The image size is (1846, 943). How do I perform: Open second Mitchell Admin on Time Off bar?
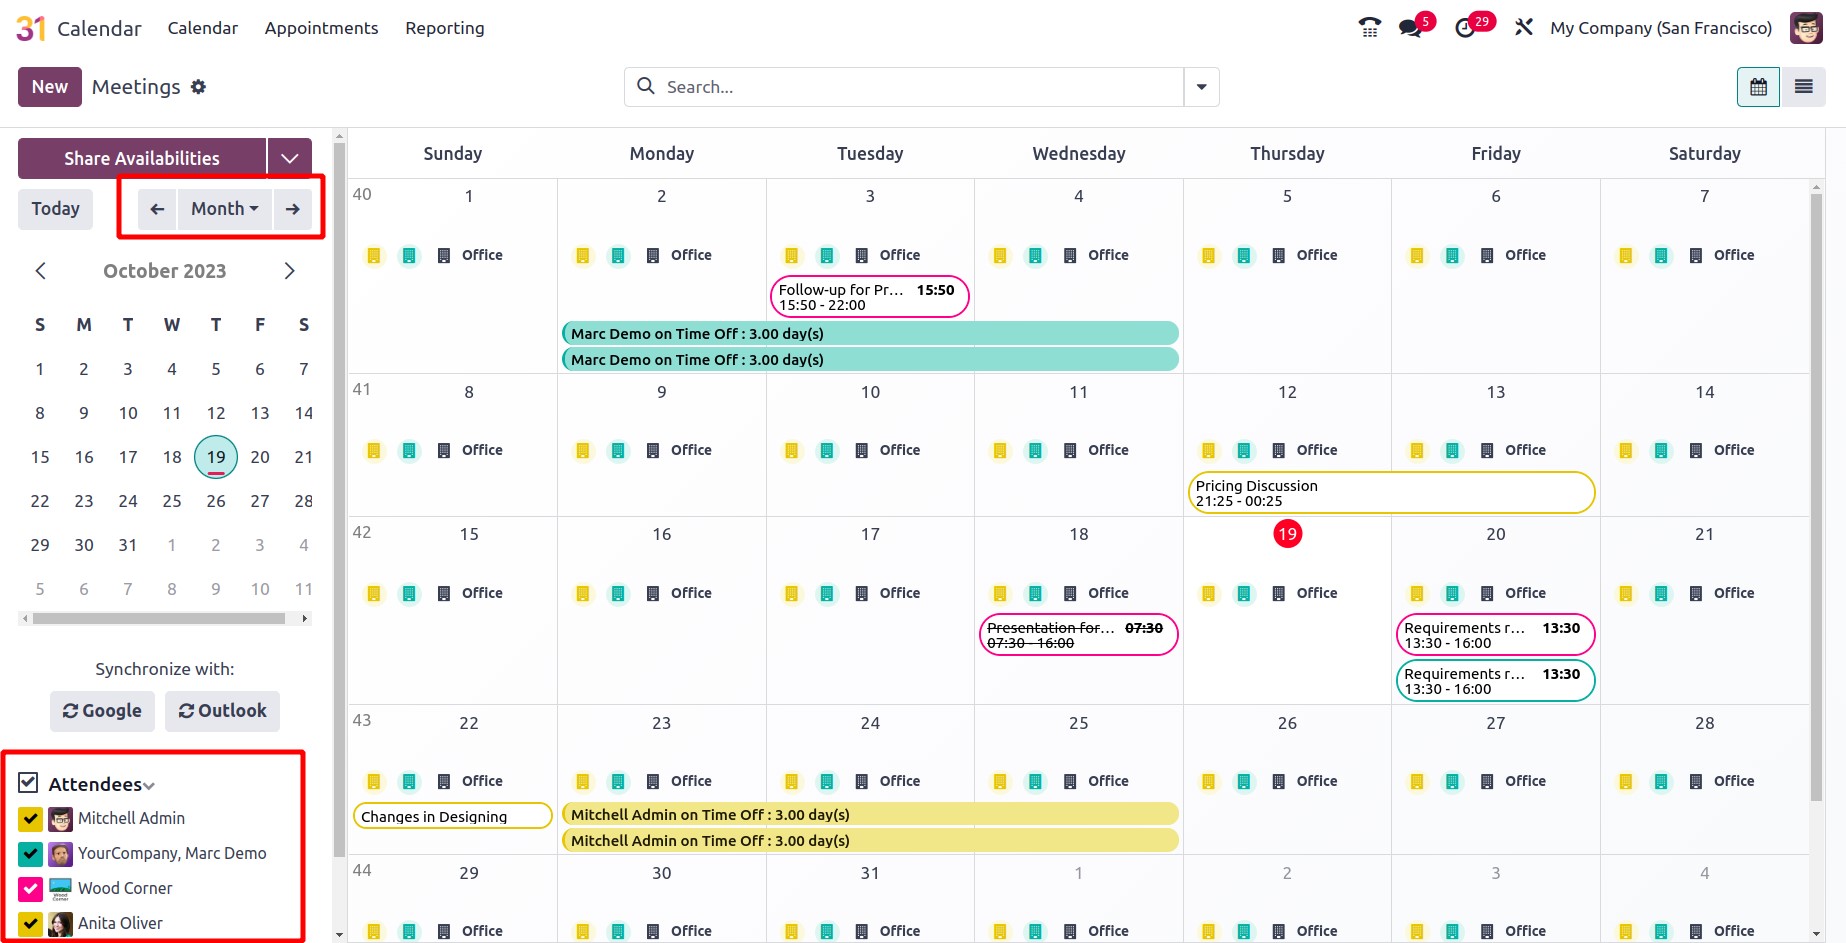click(x=870, y=841)
